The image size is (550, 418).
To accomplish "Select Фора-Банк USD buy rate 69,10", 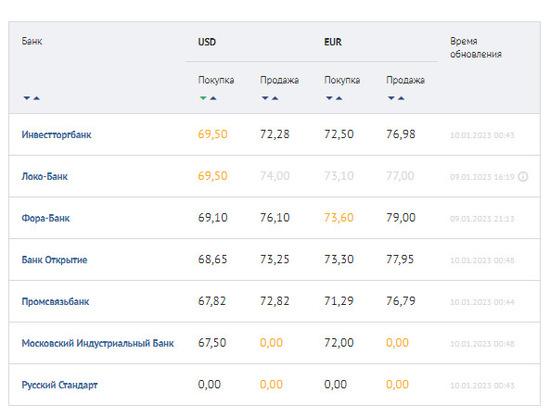I will (213, 218).
